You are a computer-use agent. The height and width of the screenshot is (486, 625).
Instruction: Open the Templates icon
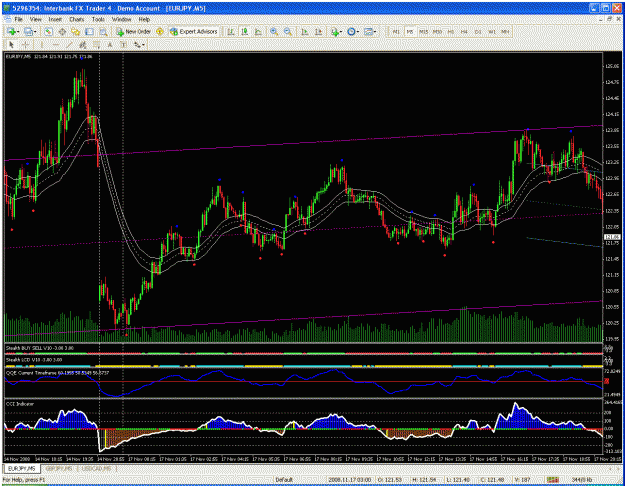[368, 31]
